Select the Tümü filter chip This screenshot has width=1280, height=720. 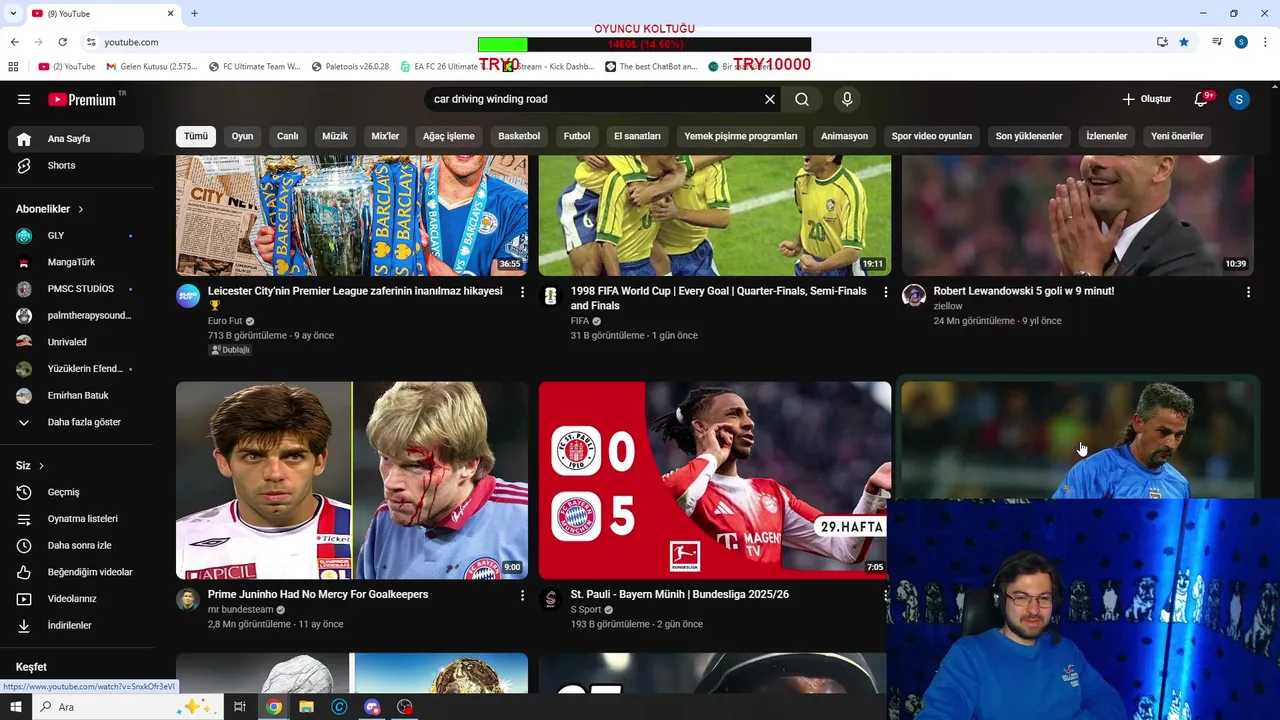click(x=196, y=136)
